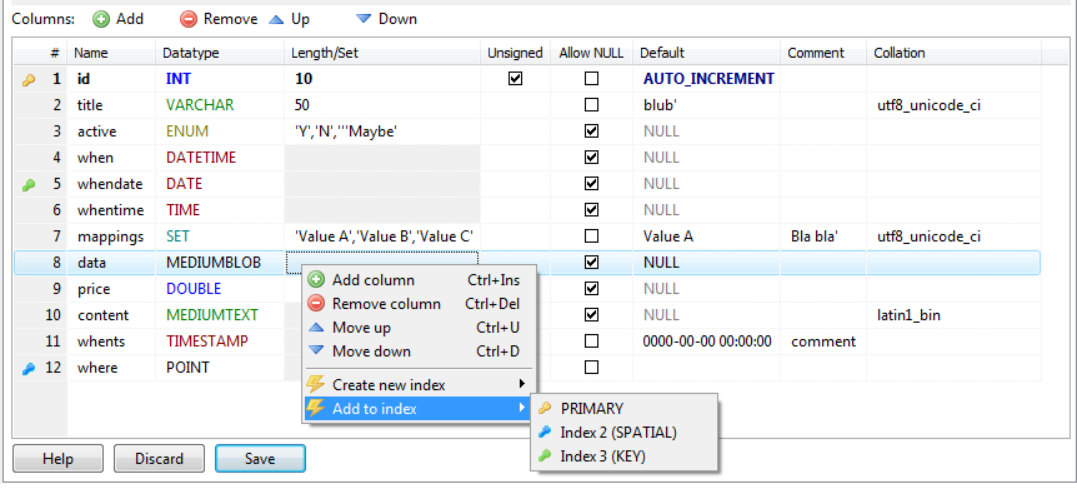Image resolution: width=1077 pixels, height=488 pixels.
Task: Click the blub' default value cell
Action: click(708, 105)
